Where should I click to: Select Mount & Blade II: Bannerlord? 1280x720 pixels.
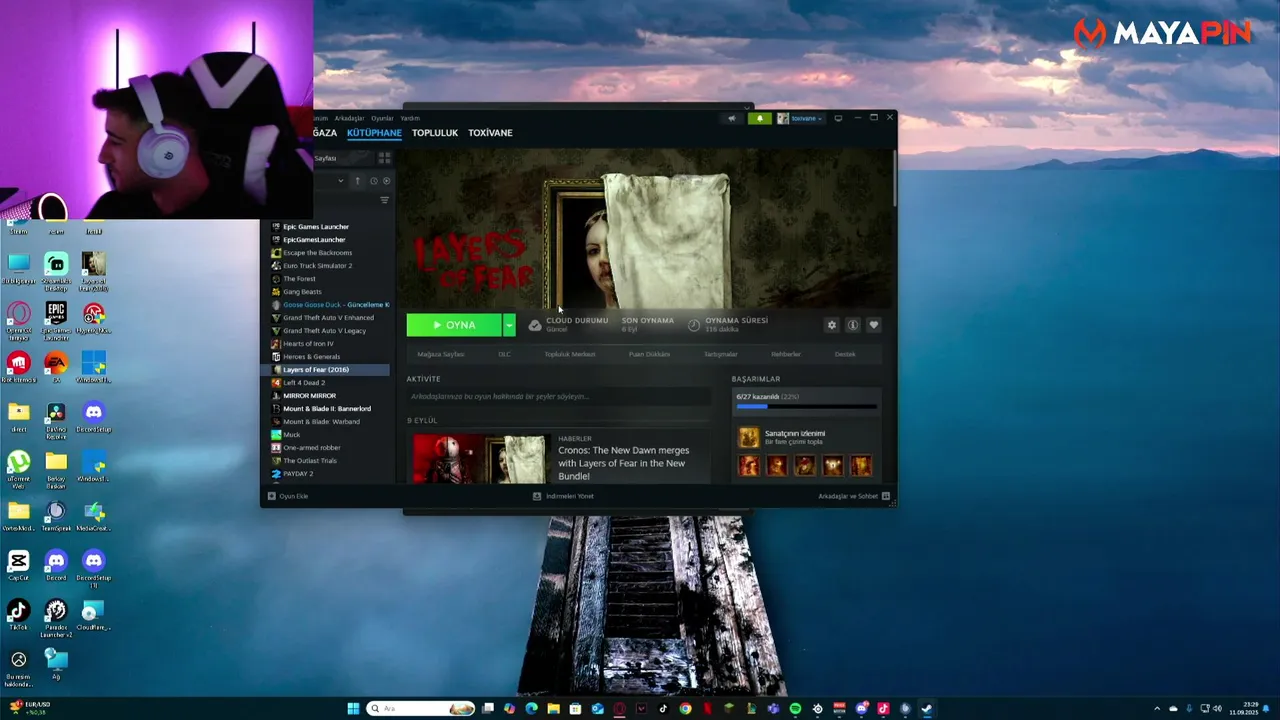pos(327,409)
